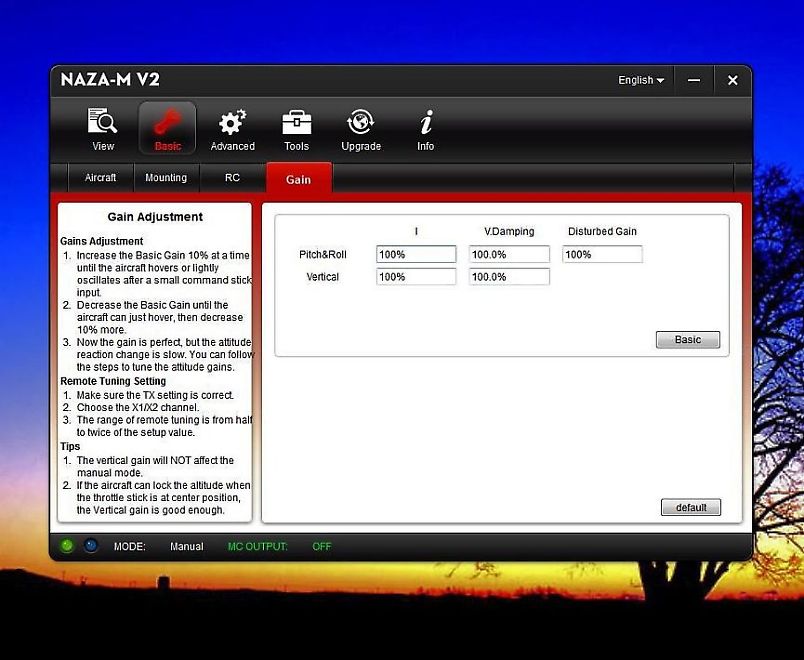Click the Remote Tuning Setting heading
The width and height of the screenshot is (804, 660).
[x=113, y=381]
